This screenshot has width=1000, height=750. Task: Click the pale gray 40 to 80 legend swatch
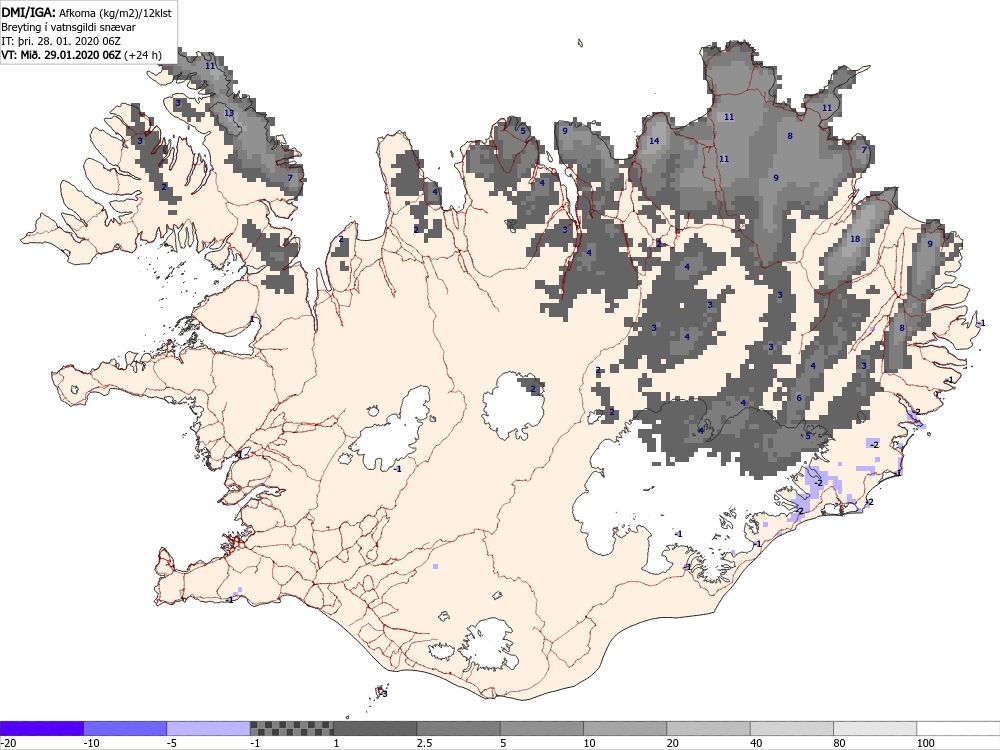pyautogui.click(x=792, y=728)
